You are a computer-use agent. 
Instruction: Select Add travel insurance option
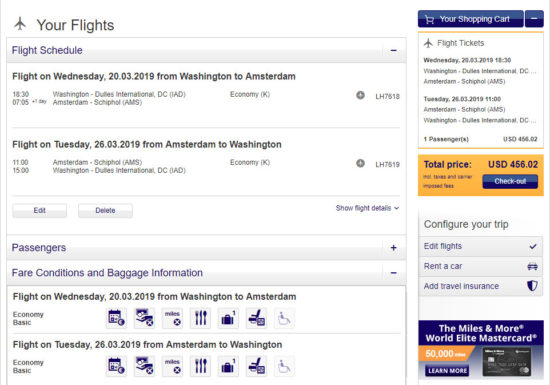click(x=481, y=286)
